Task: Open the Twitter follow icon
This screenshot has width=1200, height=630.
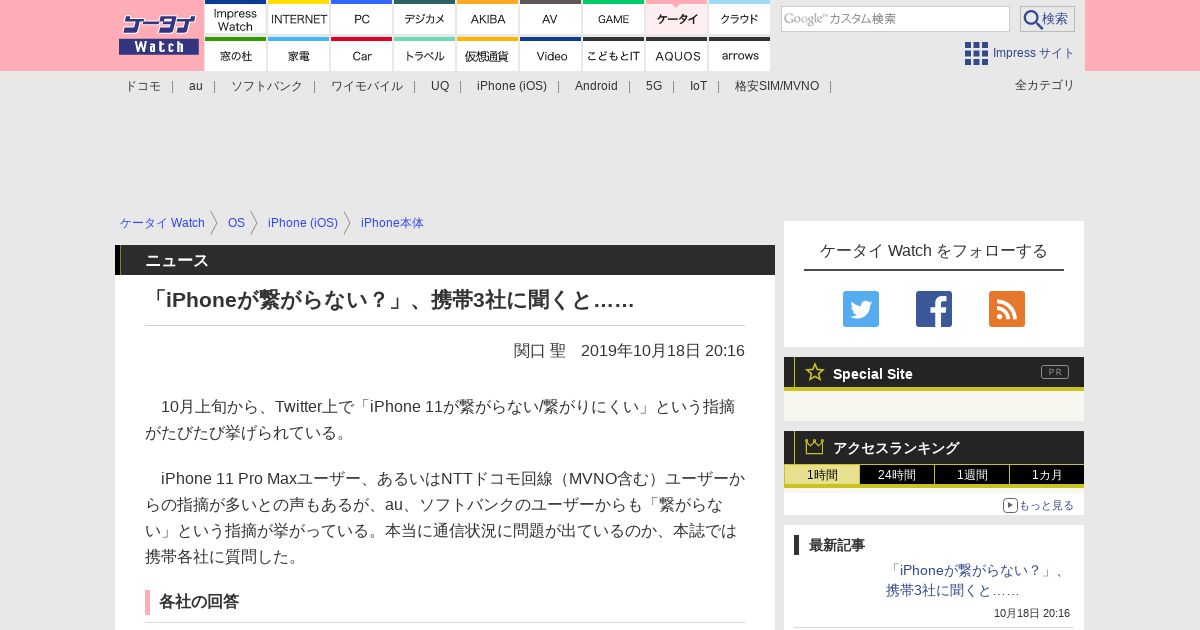Action: click(861, 309)
